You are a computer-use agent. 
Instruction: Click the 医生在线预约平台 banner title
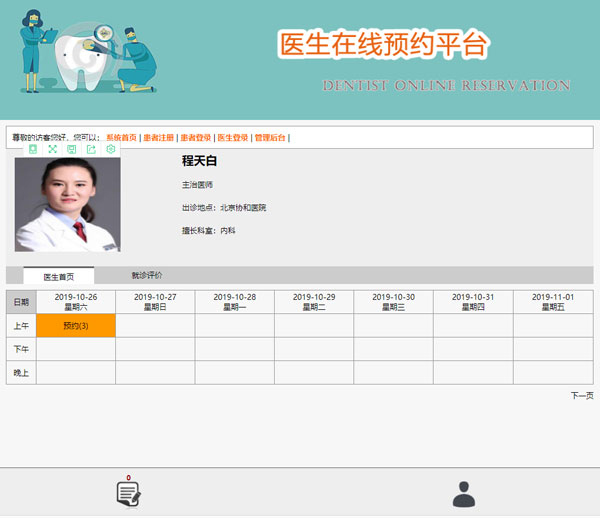(x=383, y=44)
